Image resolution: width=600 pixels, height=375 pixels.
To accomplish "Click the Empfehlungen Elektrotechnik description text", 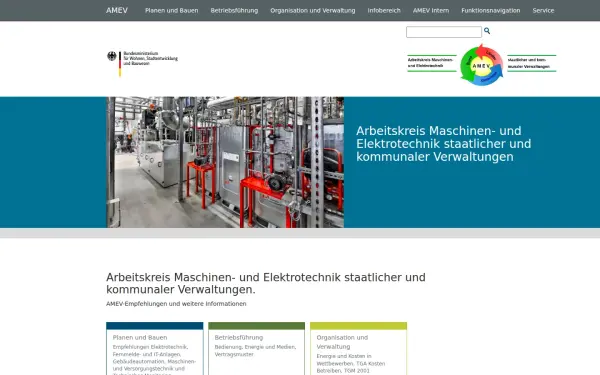I will click(x=154, y=360).
